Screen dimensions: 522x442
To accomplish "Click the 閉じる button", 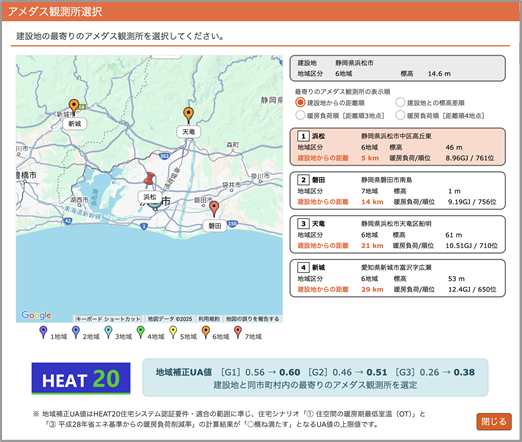I will point(494,422).
